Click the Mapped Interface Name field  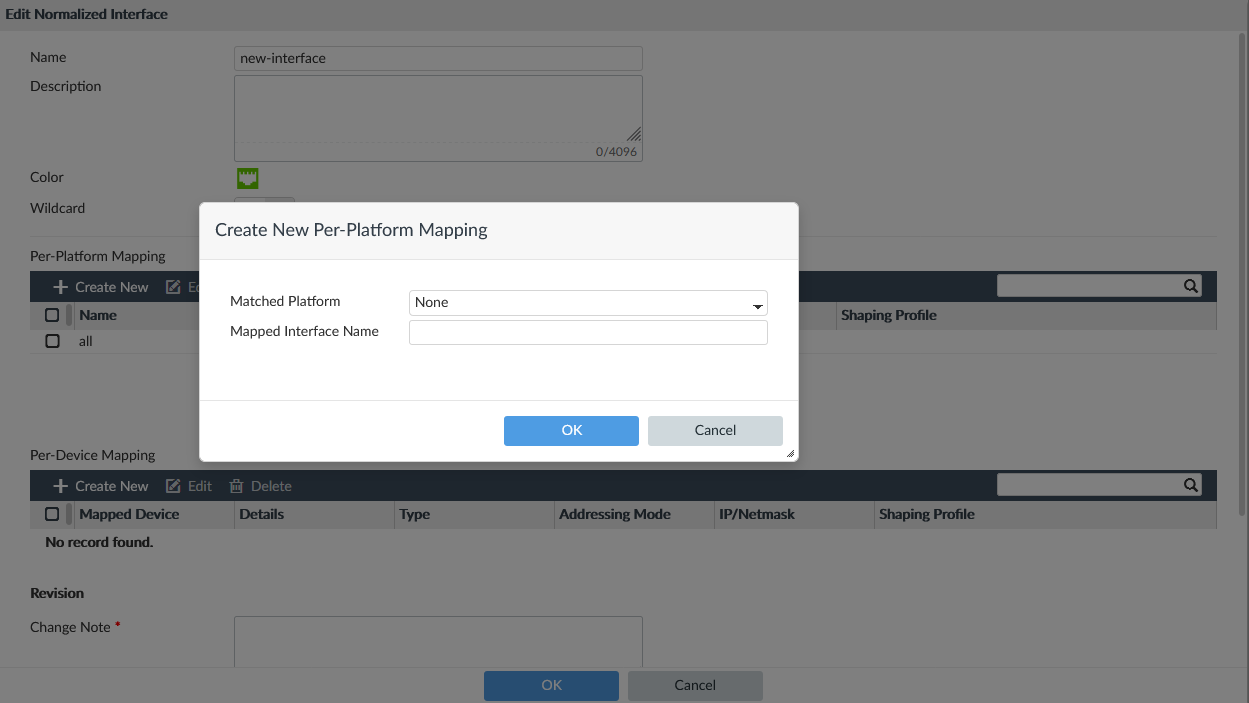[x=588, y=332]
